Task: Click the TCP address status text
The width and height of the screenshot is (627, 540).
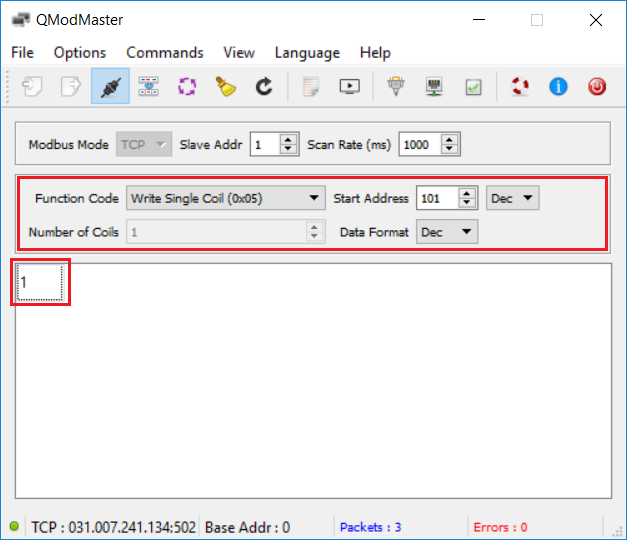Action: pos(114,527)
